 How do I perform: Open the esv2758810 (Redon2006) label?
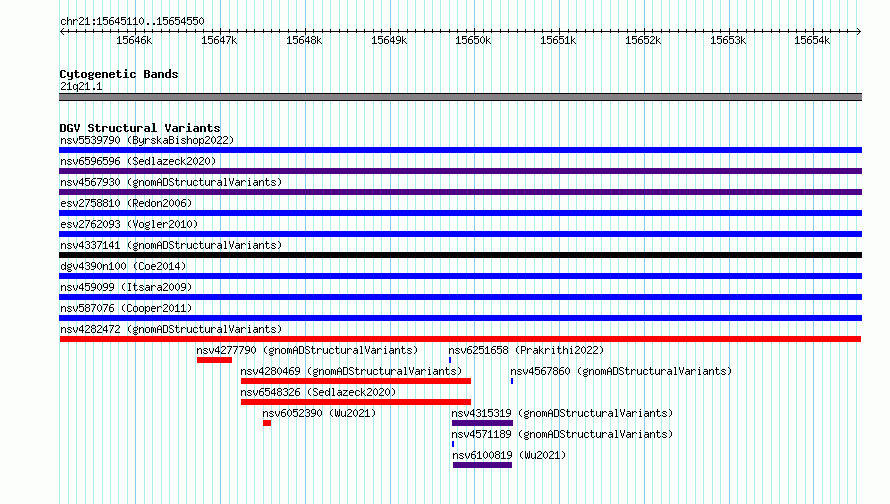[x=126, y=203]
